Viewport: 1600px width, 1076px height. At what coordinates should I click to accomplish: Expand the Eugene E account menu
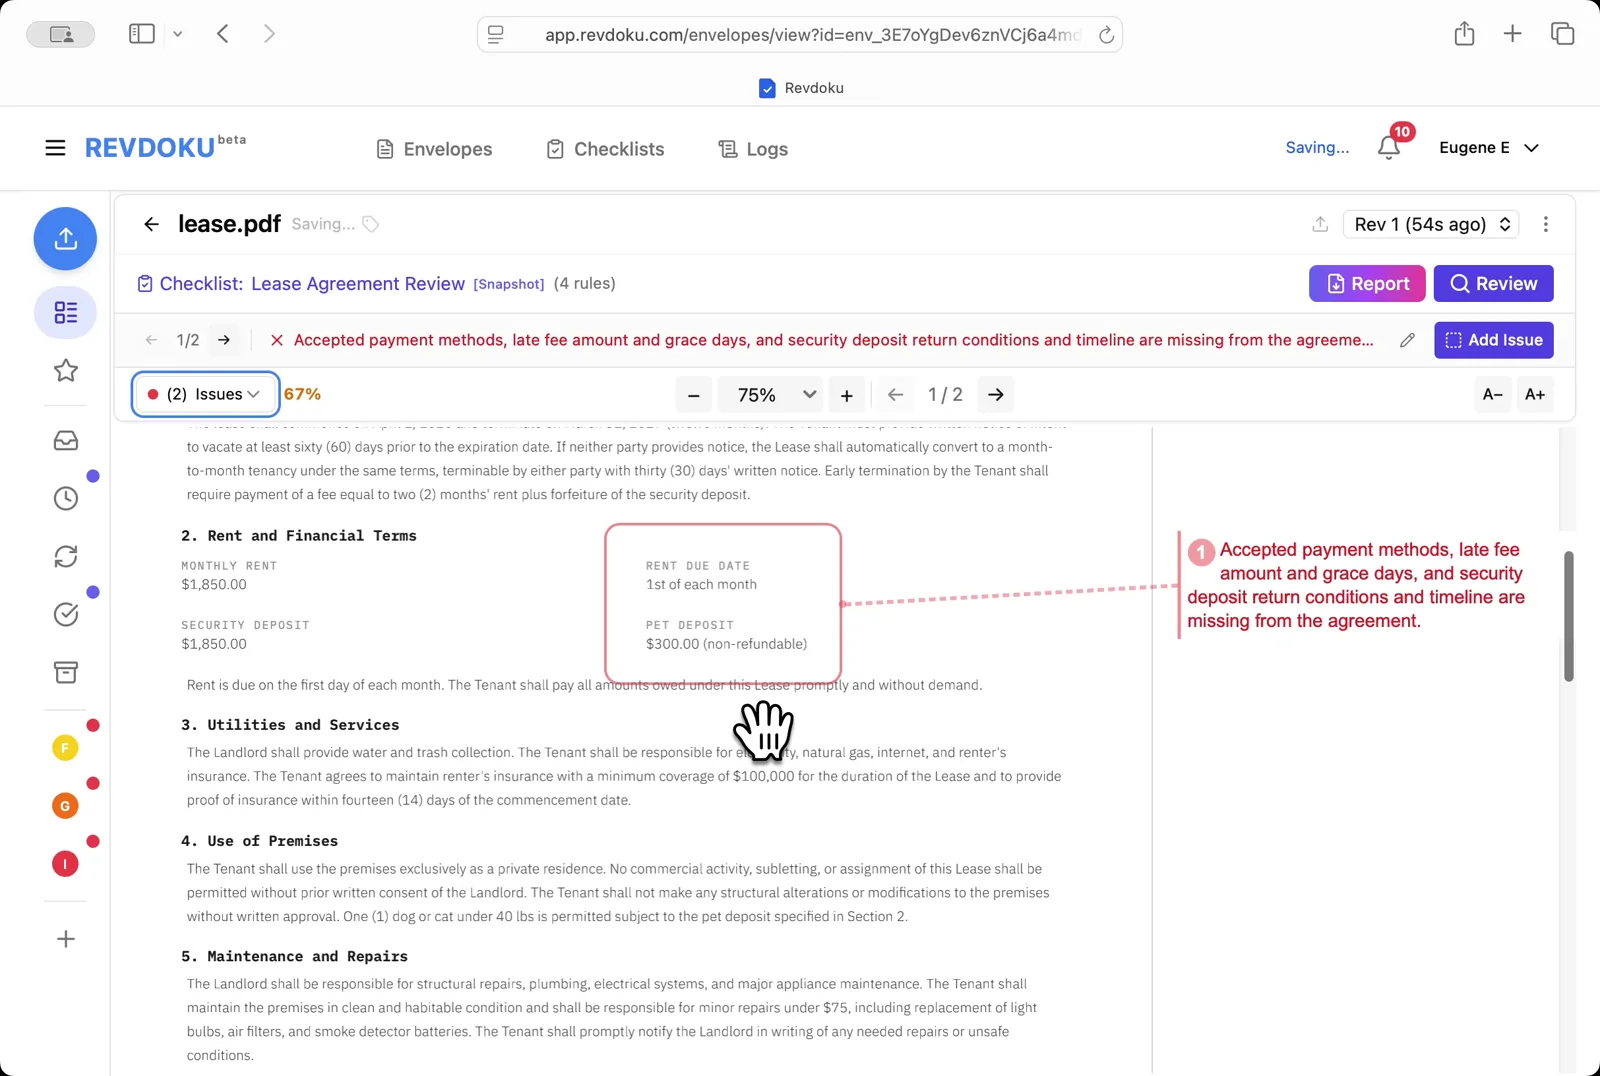1488,148
